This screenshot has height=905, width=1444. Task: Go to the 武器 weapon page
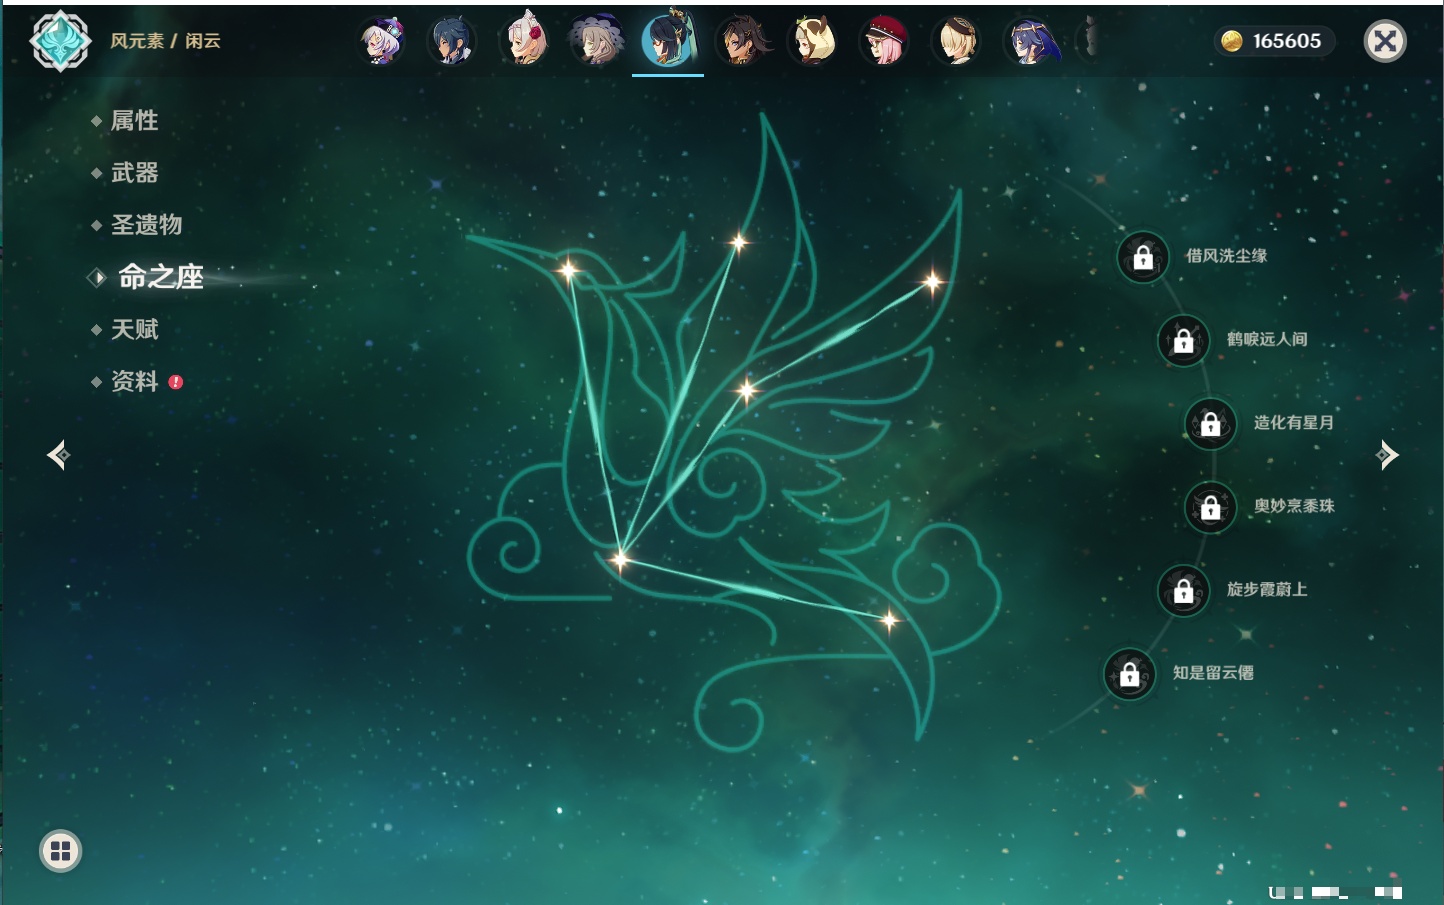pyautogui.click(x=134, y=173)
